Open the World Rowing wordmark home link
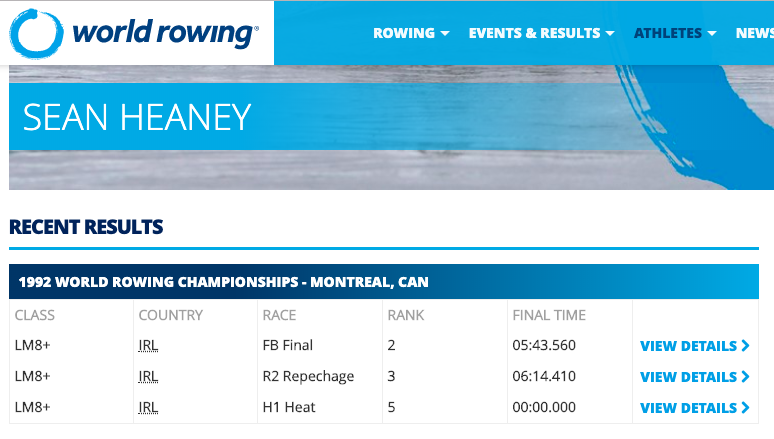This screenshot has height=439, width=774. [x=165, y=33]
